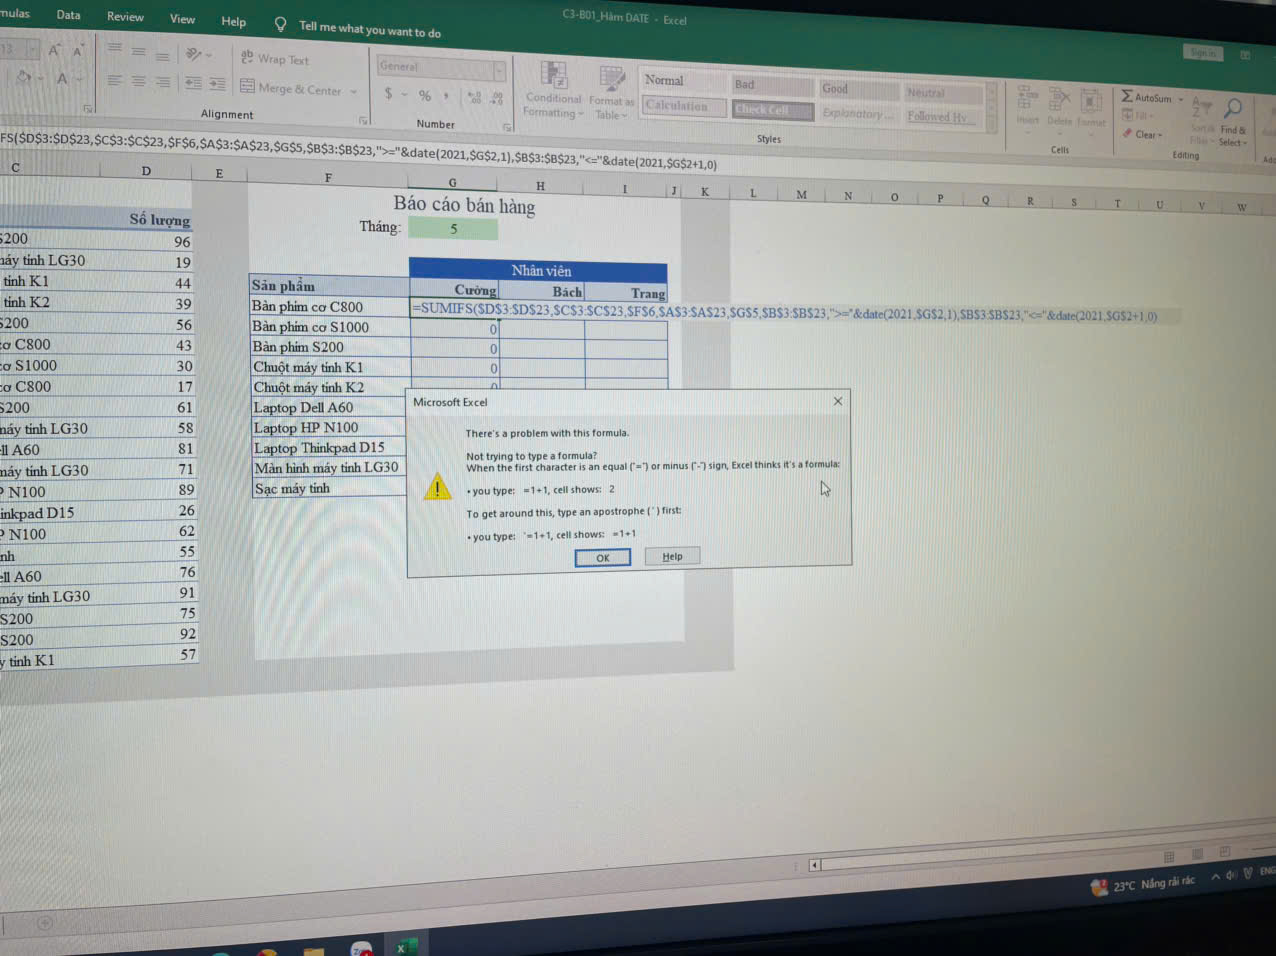Select the Nhân viên header cell
Image resolution: width=1276 pixels, height=956 pixels.
pyautogui.click(x=538, y=269)
